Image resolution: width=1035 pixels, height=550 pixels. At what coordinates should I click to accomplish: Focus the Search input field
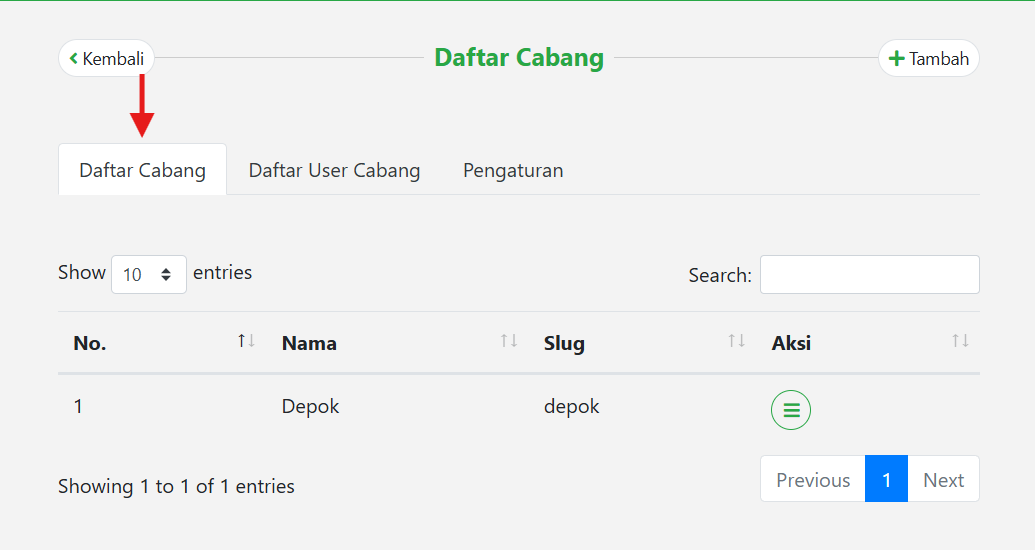coord(869,275)
